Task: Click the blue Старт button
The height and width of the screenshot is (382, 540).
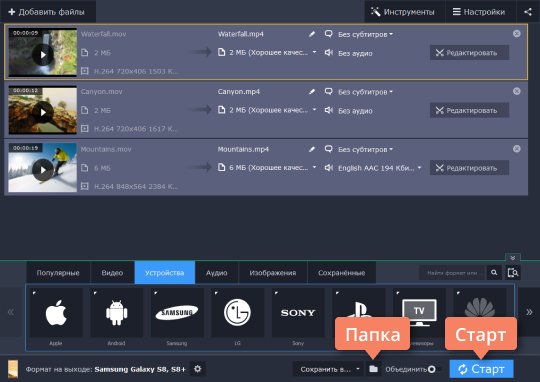Action: pyautogui.click(x=481, y=369)
